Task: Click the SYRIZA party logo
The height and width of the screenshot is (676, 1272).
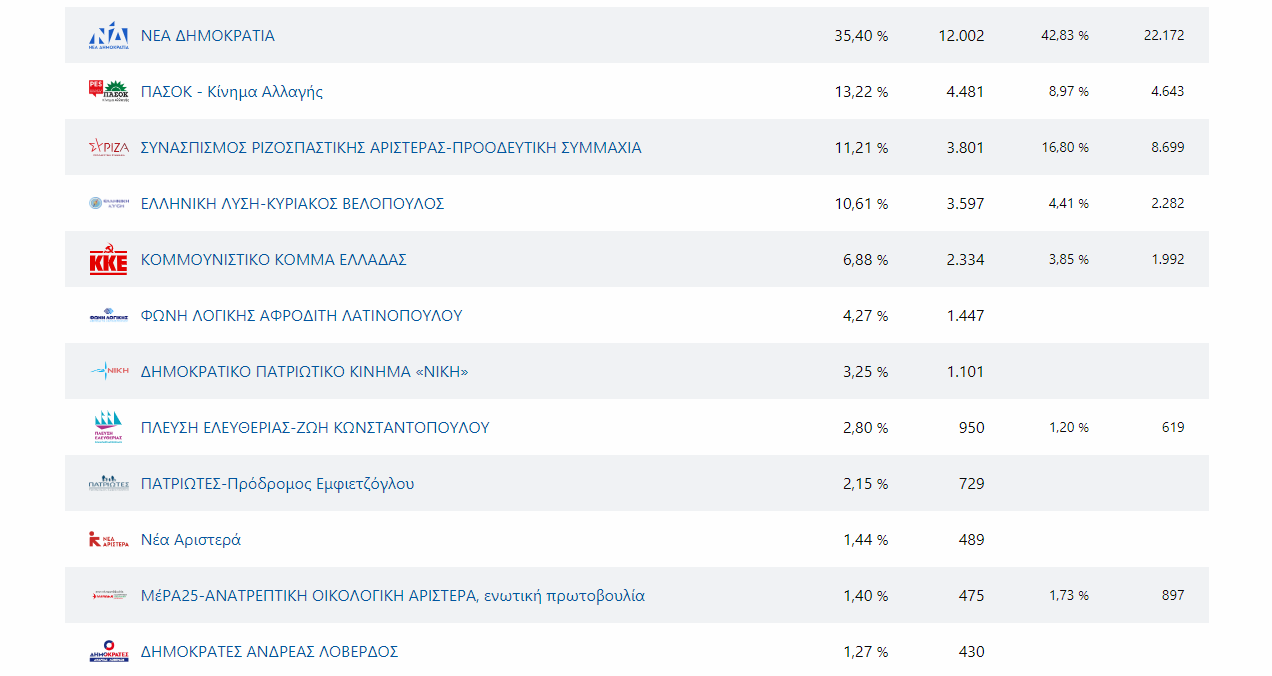Action: click(x=108, y=147)
